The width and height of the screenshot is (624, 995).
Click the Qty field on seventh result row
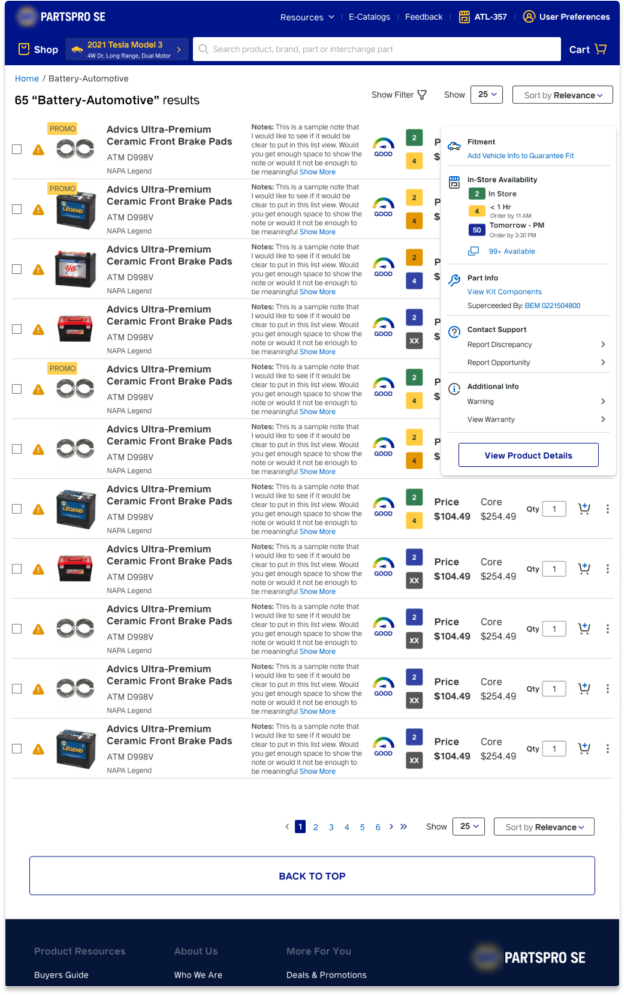coord(554,509)
